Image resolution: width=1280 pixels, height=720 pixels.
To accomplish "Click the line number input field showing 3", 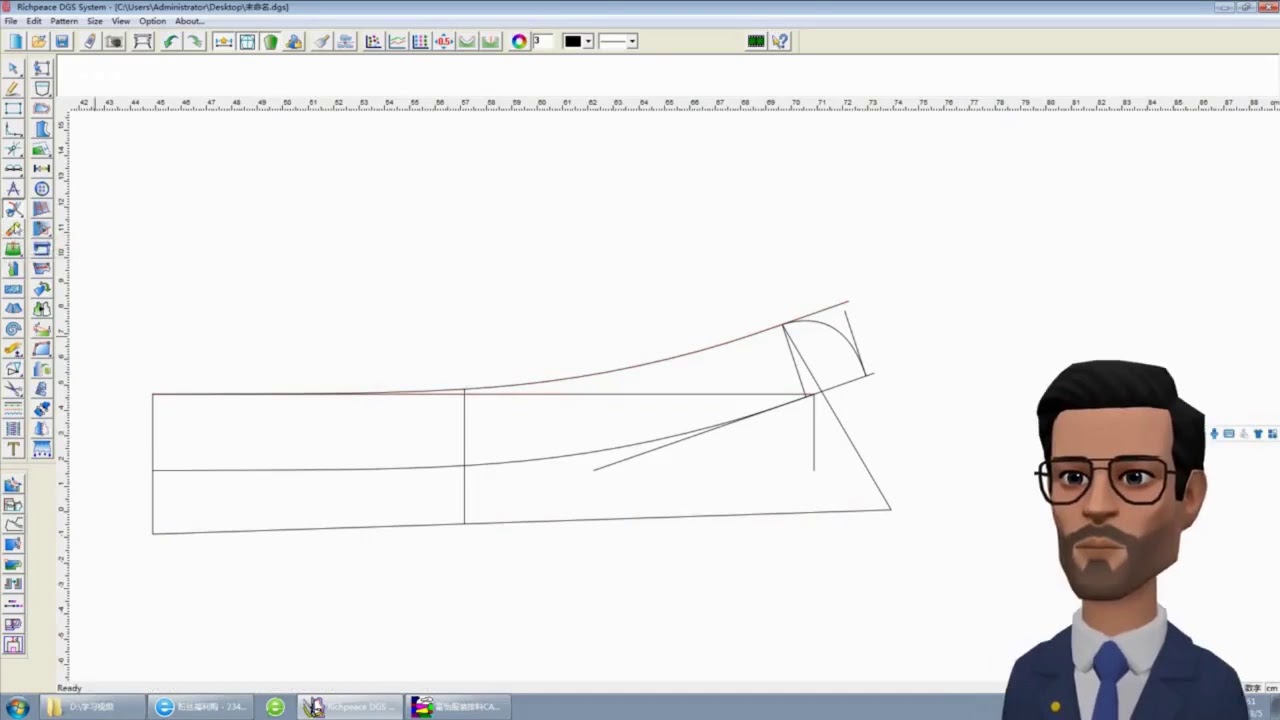I will (x=543, y=41).
